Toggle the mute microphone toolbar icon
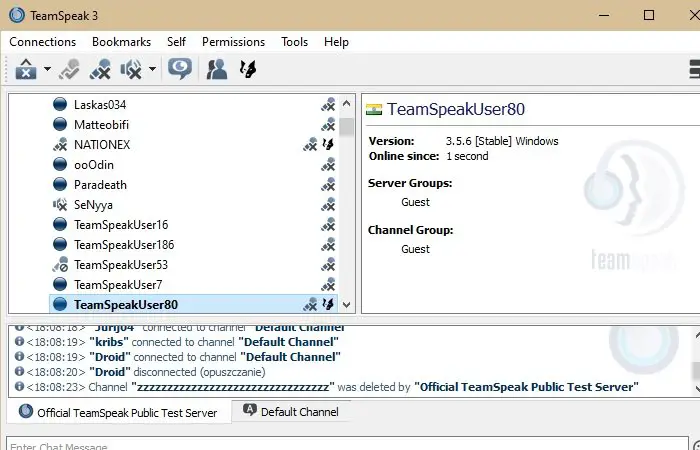This screenshot has width=700, height=450. (100, 69)
